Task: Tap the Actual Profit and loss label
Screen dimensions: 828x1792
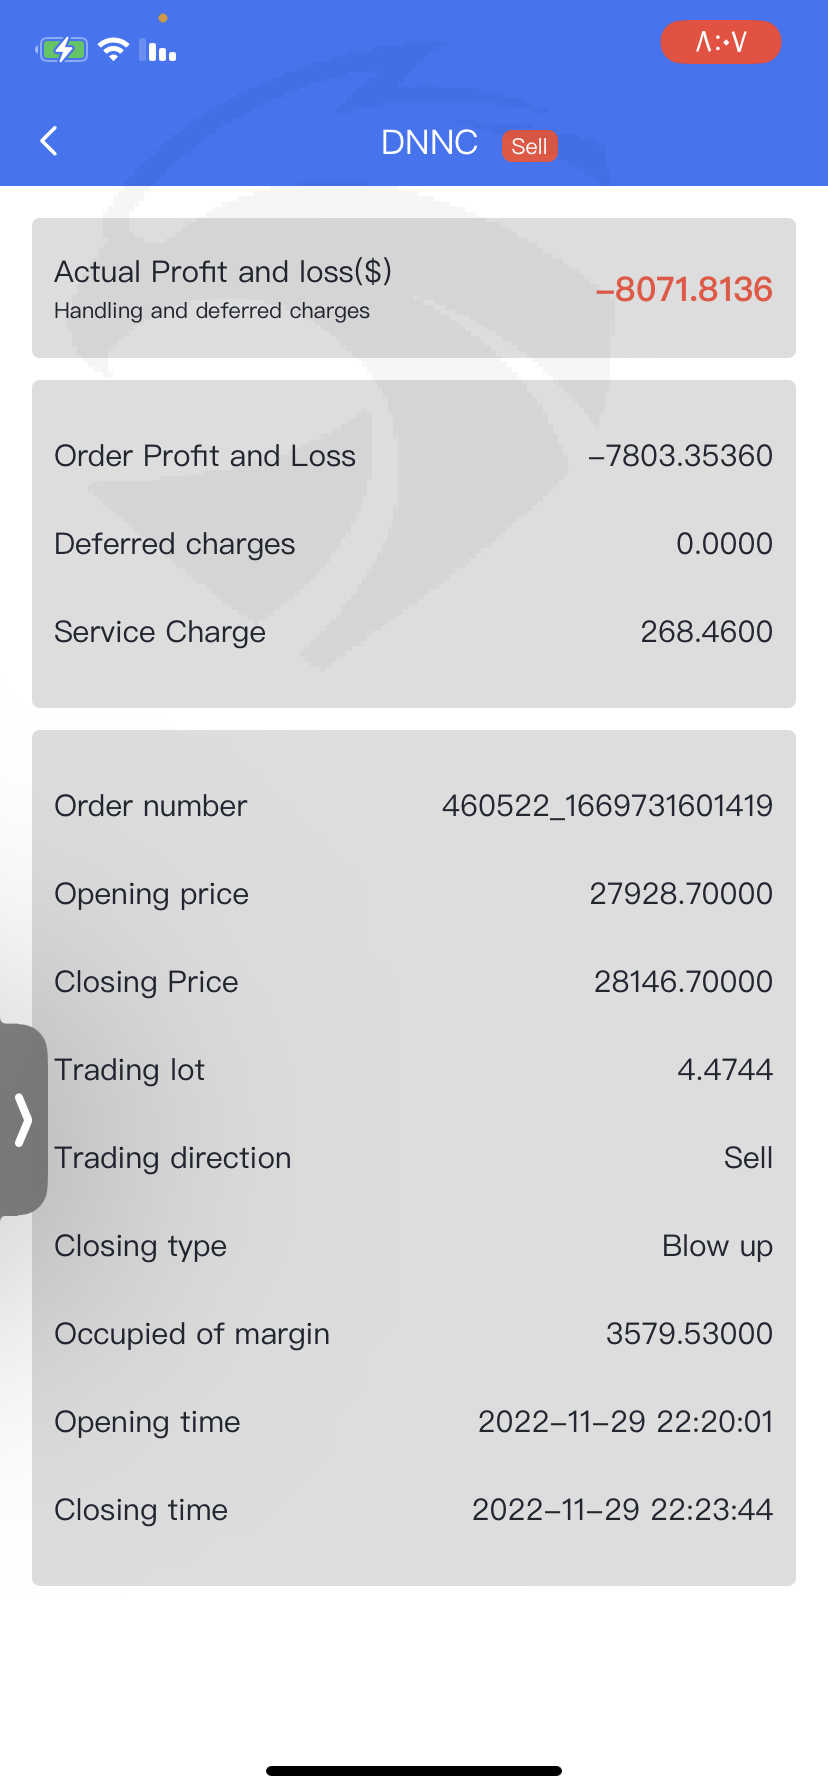Action: click(x=222, y=272)
